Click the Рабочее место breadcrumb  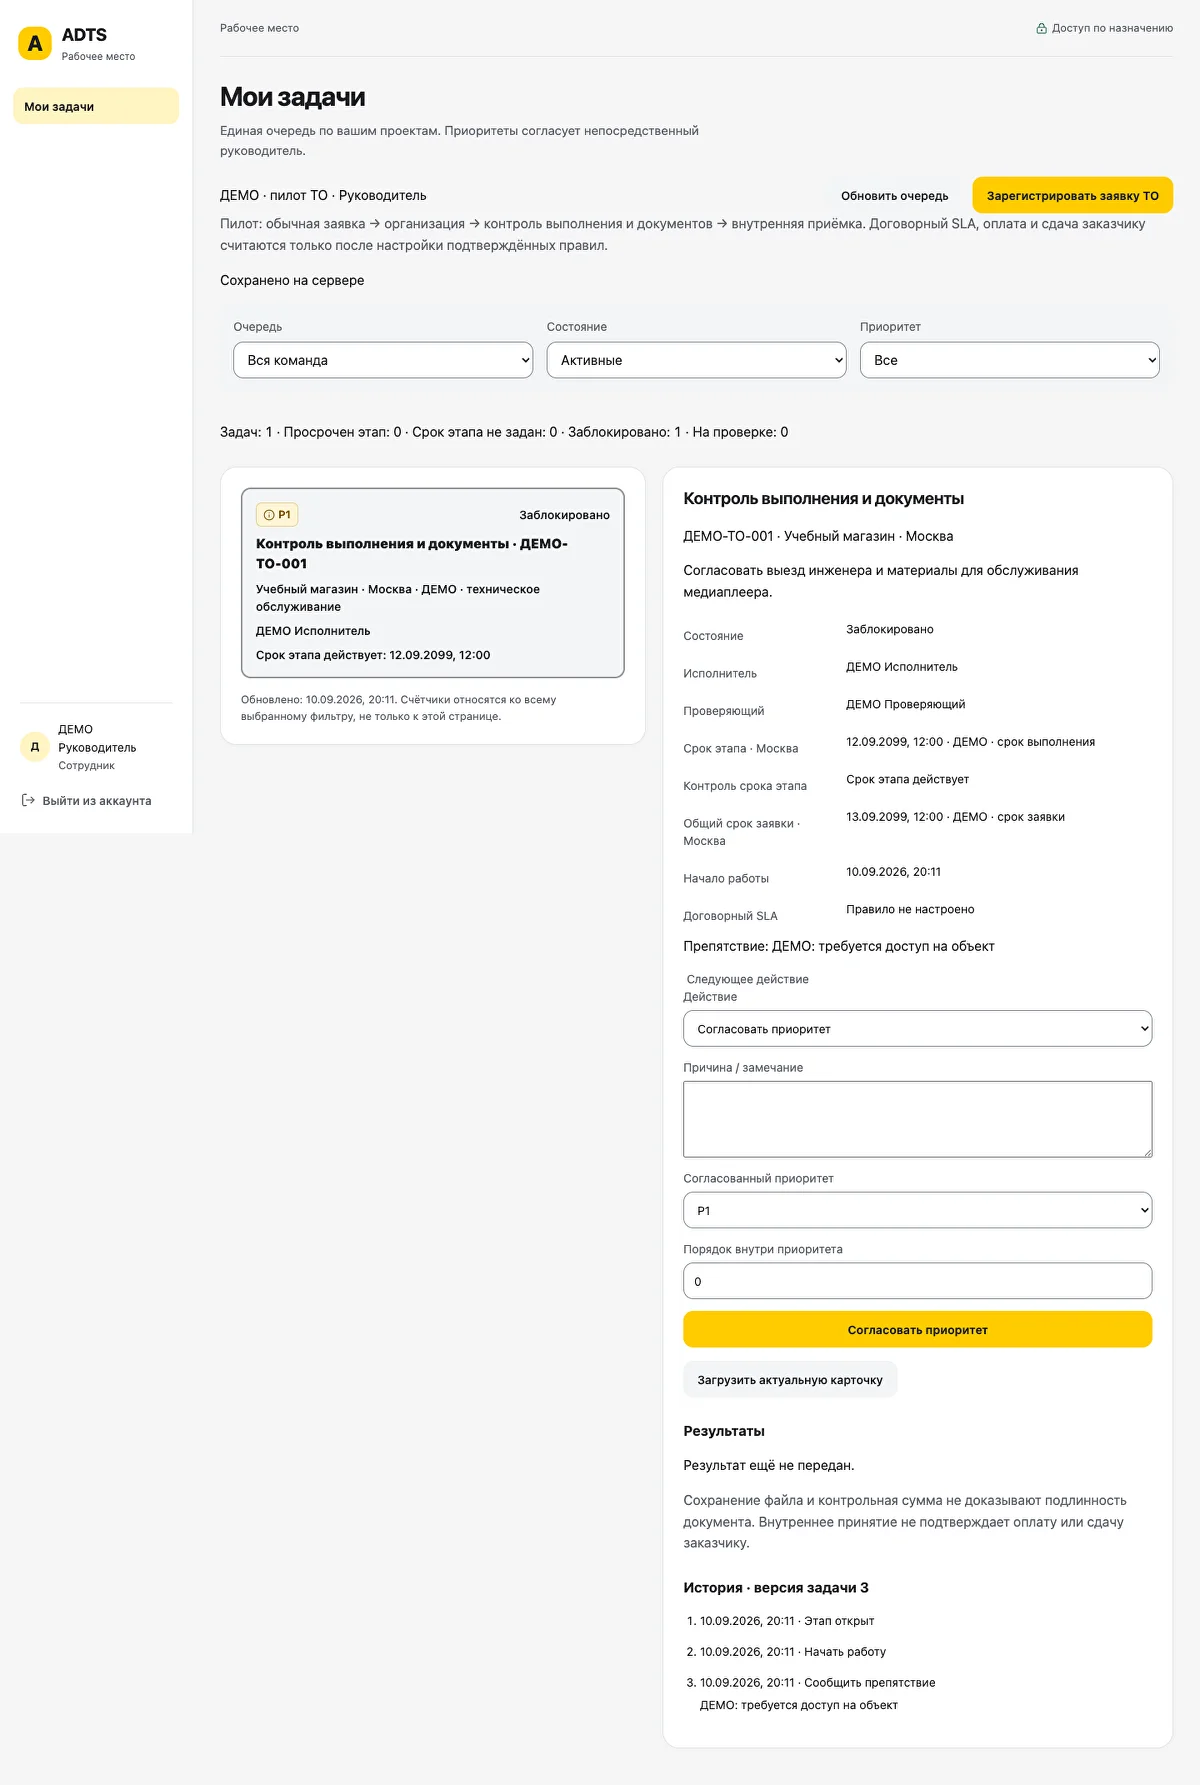pos(259,28)
